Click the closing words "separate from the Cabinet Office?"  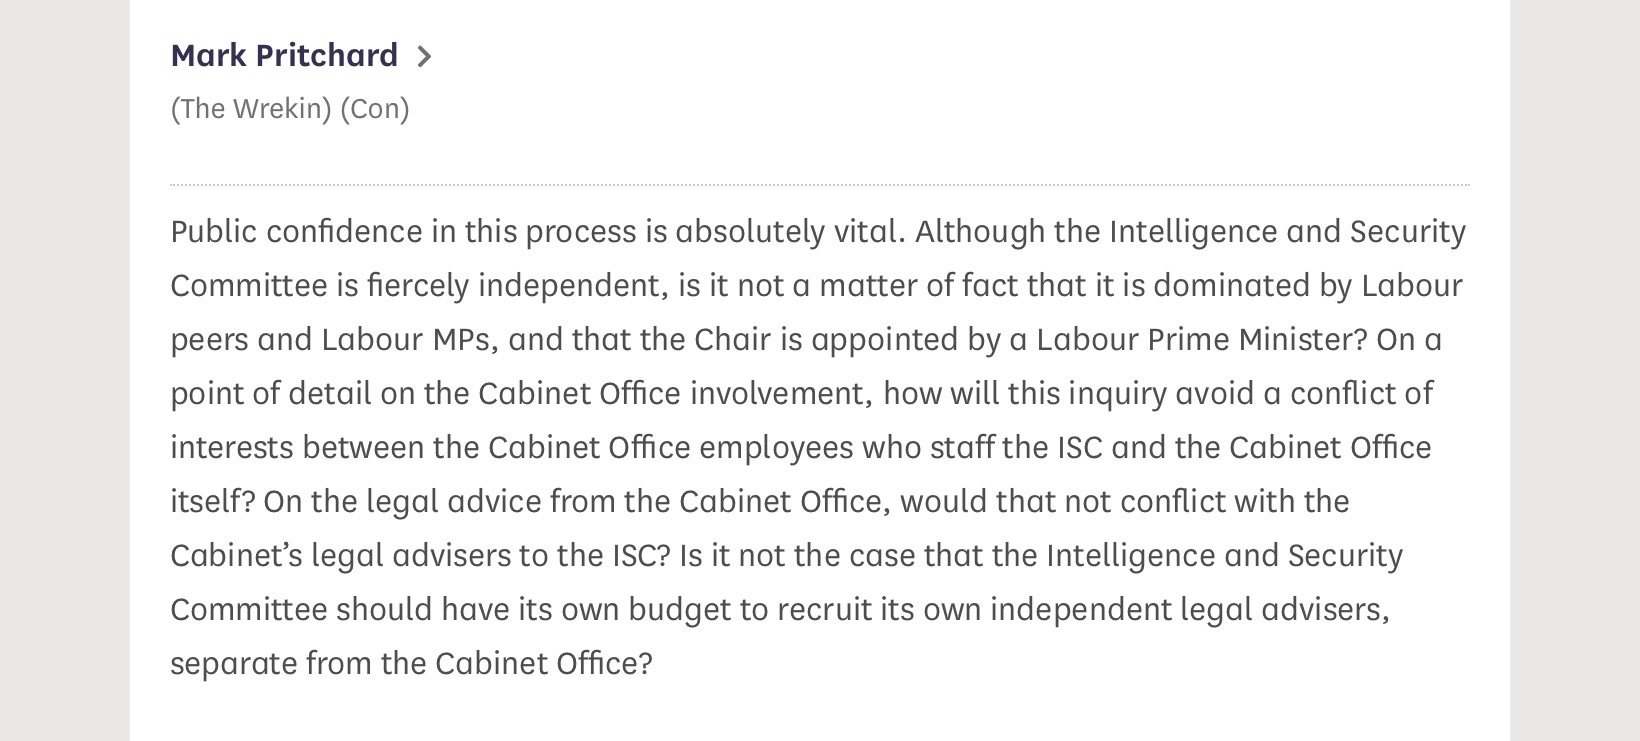[411, 663]
